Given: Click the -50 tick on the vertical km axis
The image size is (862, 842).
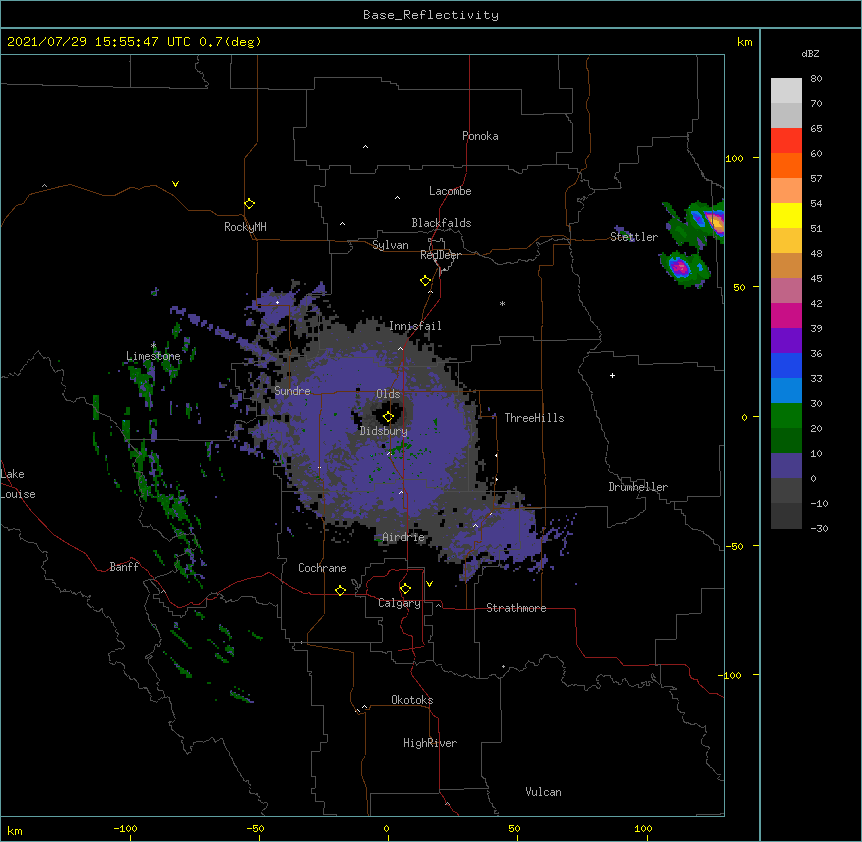Looking at the screenshot, I should 734,546.
